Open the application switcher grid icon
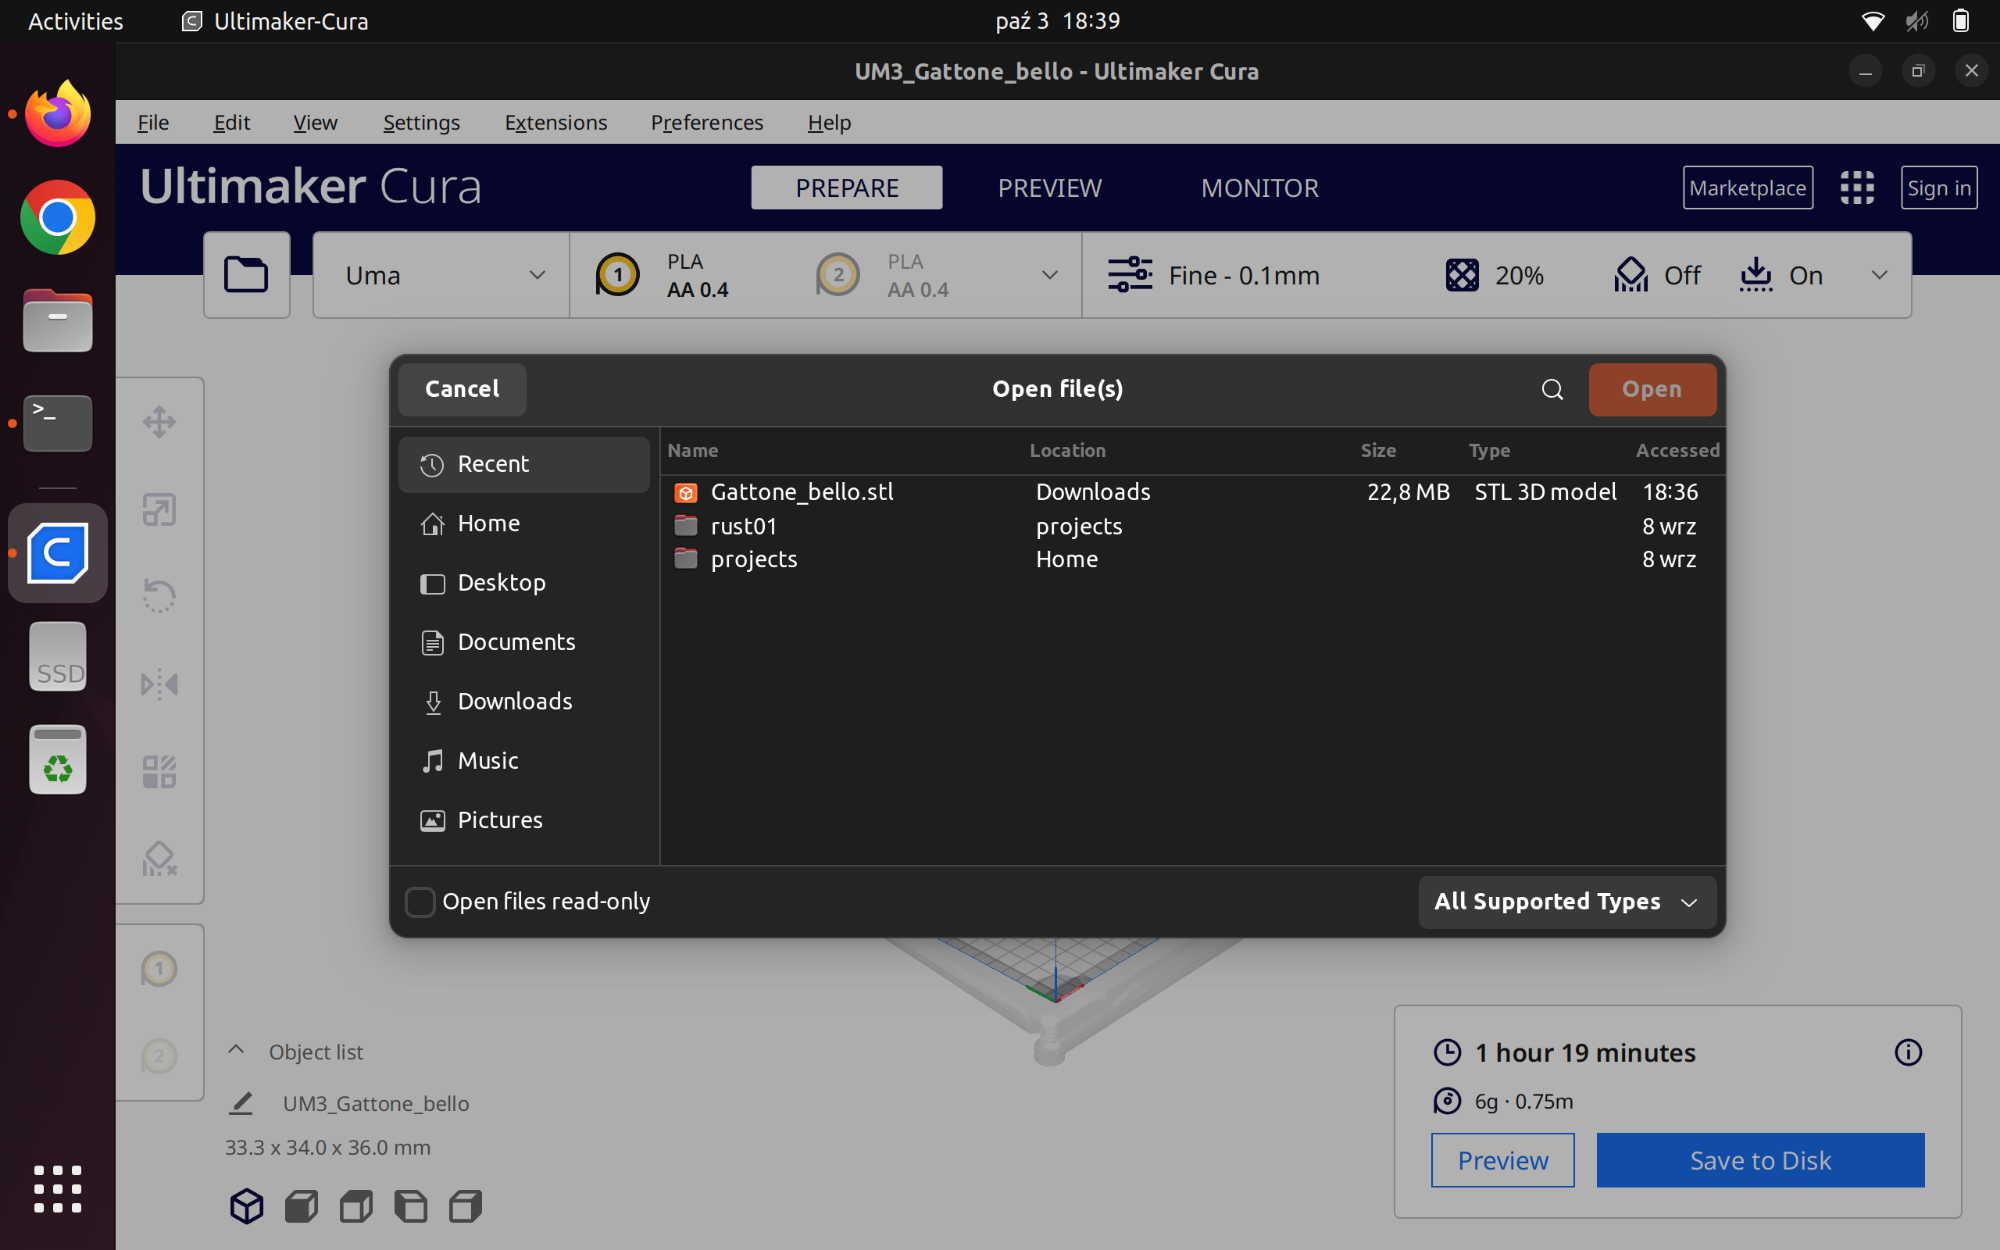Image resolution: width=2000 pixels, height=1250 pixels. point(1857,188)
